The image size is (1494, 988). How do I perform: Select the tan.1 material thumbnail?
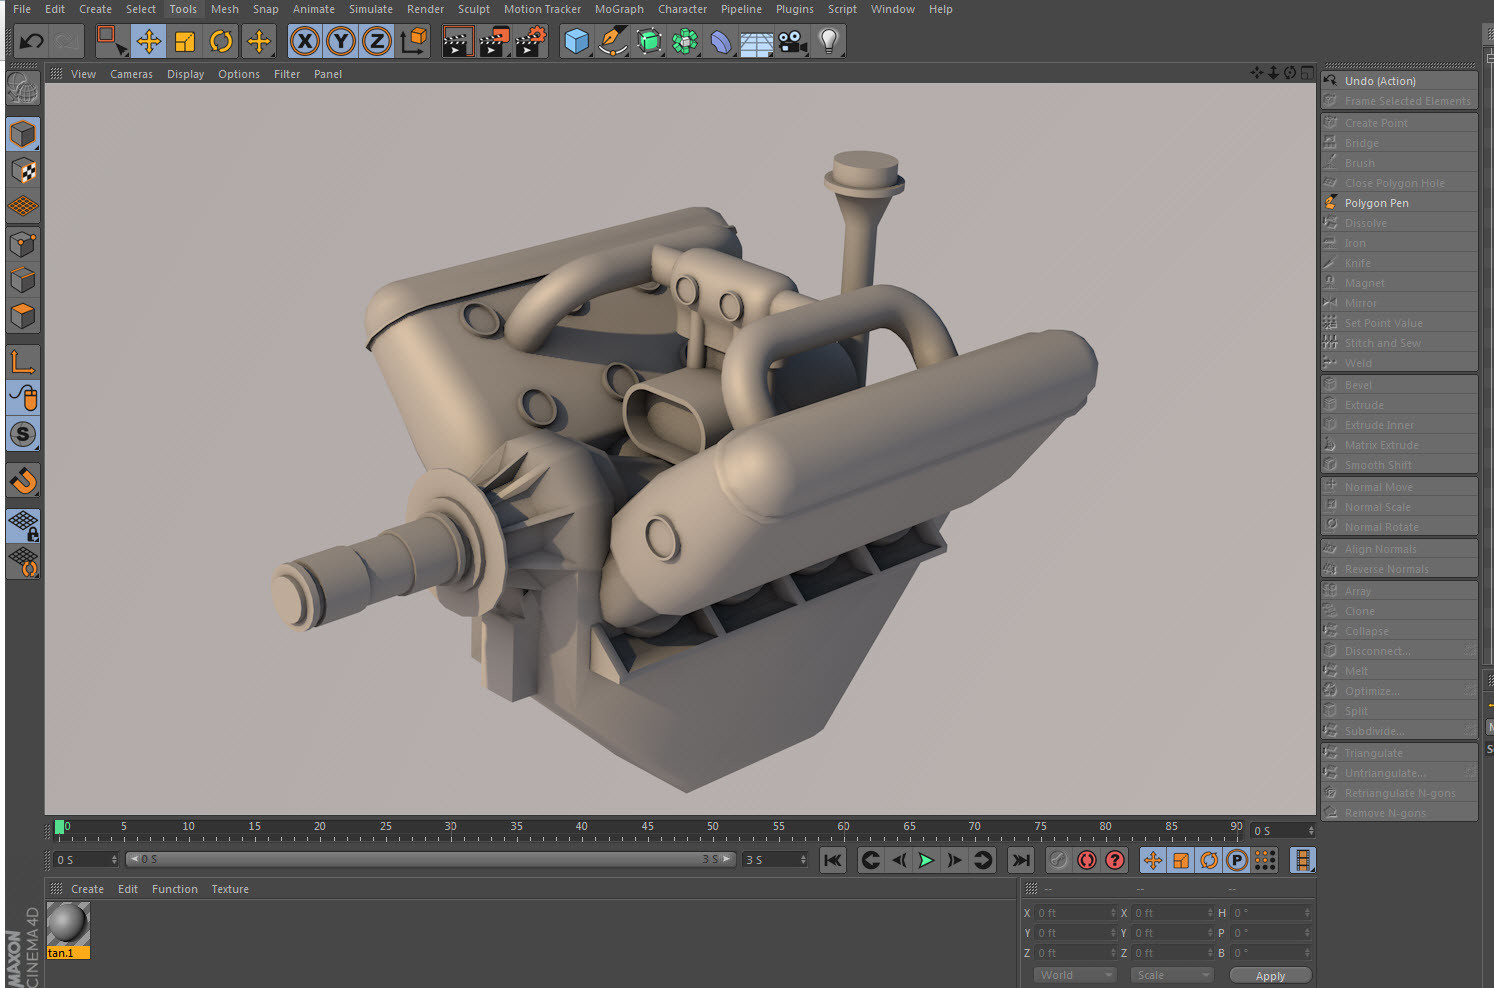pyautogui.click(x=68, y=931)
